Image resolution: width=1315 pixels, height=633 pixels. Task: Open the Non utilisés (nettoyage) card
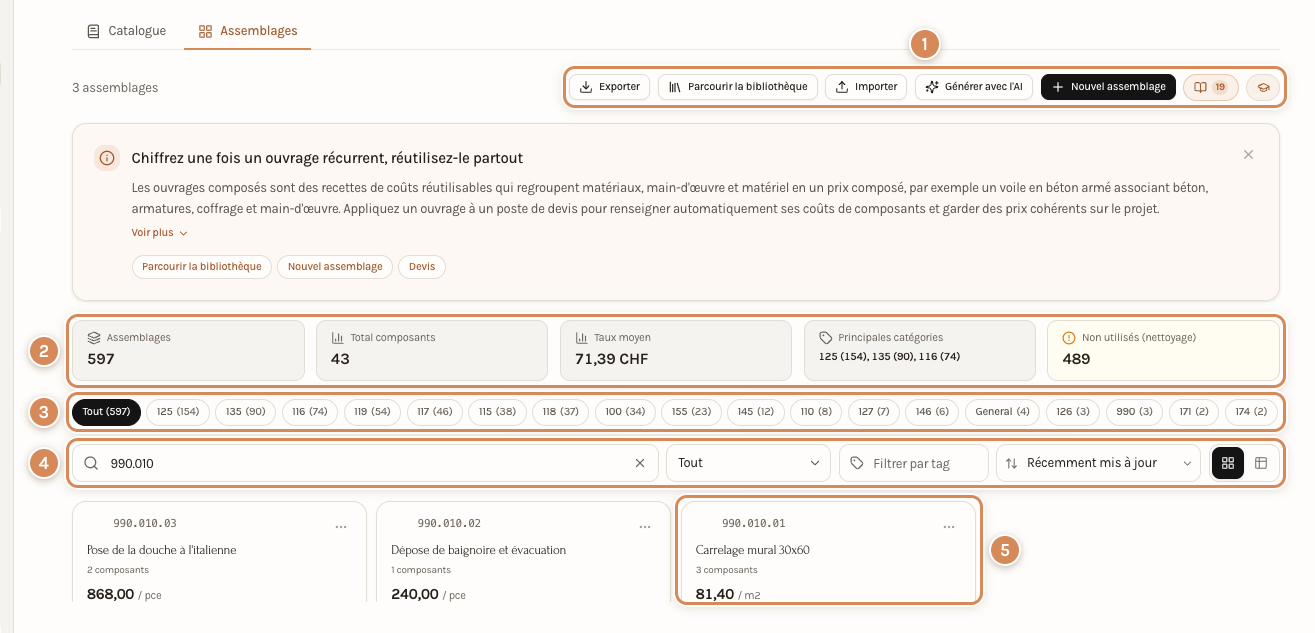coord(1164,350)
